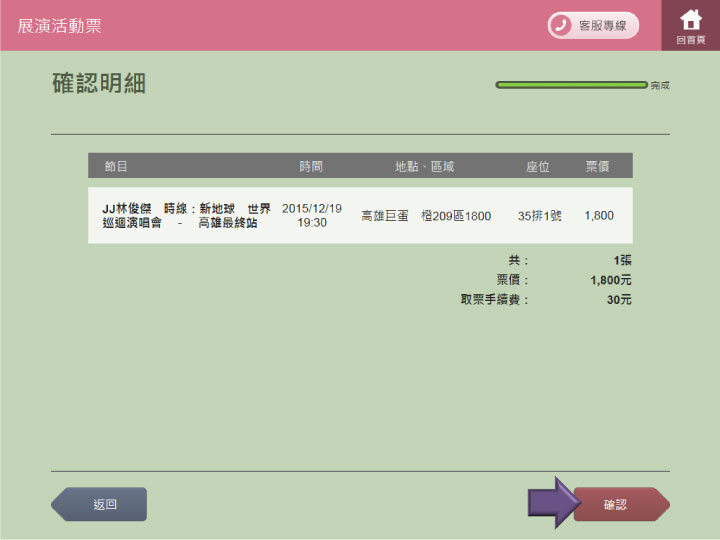Select the JJ林俊傑 concert program name
This screenshot has width=720, height=540.
click(x=186, y=215)
